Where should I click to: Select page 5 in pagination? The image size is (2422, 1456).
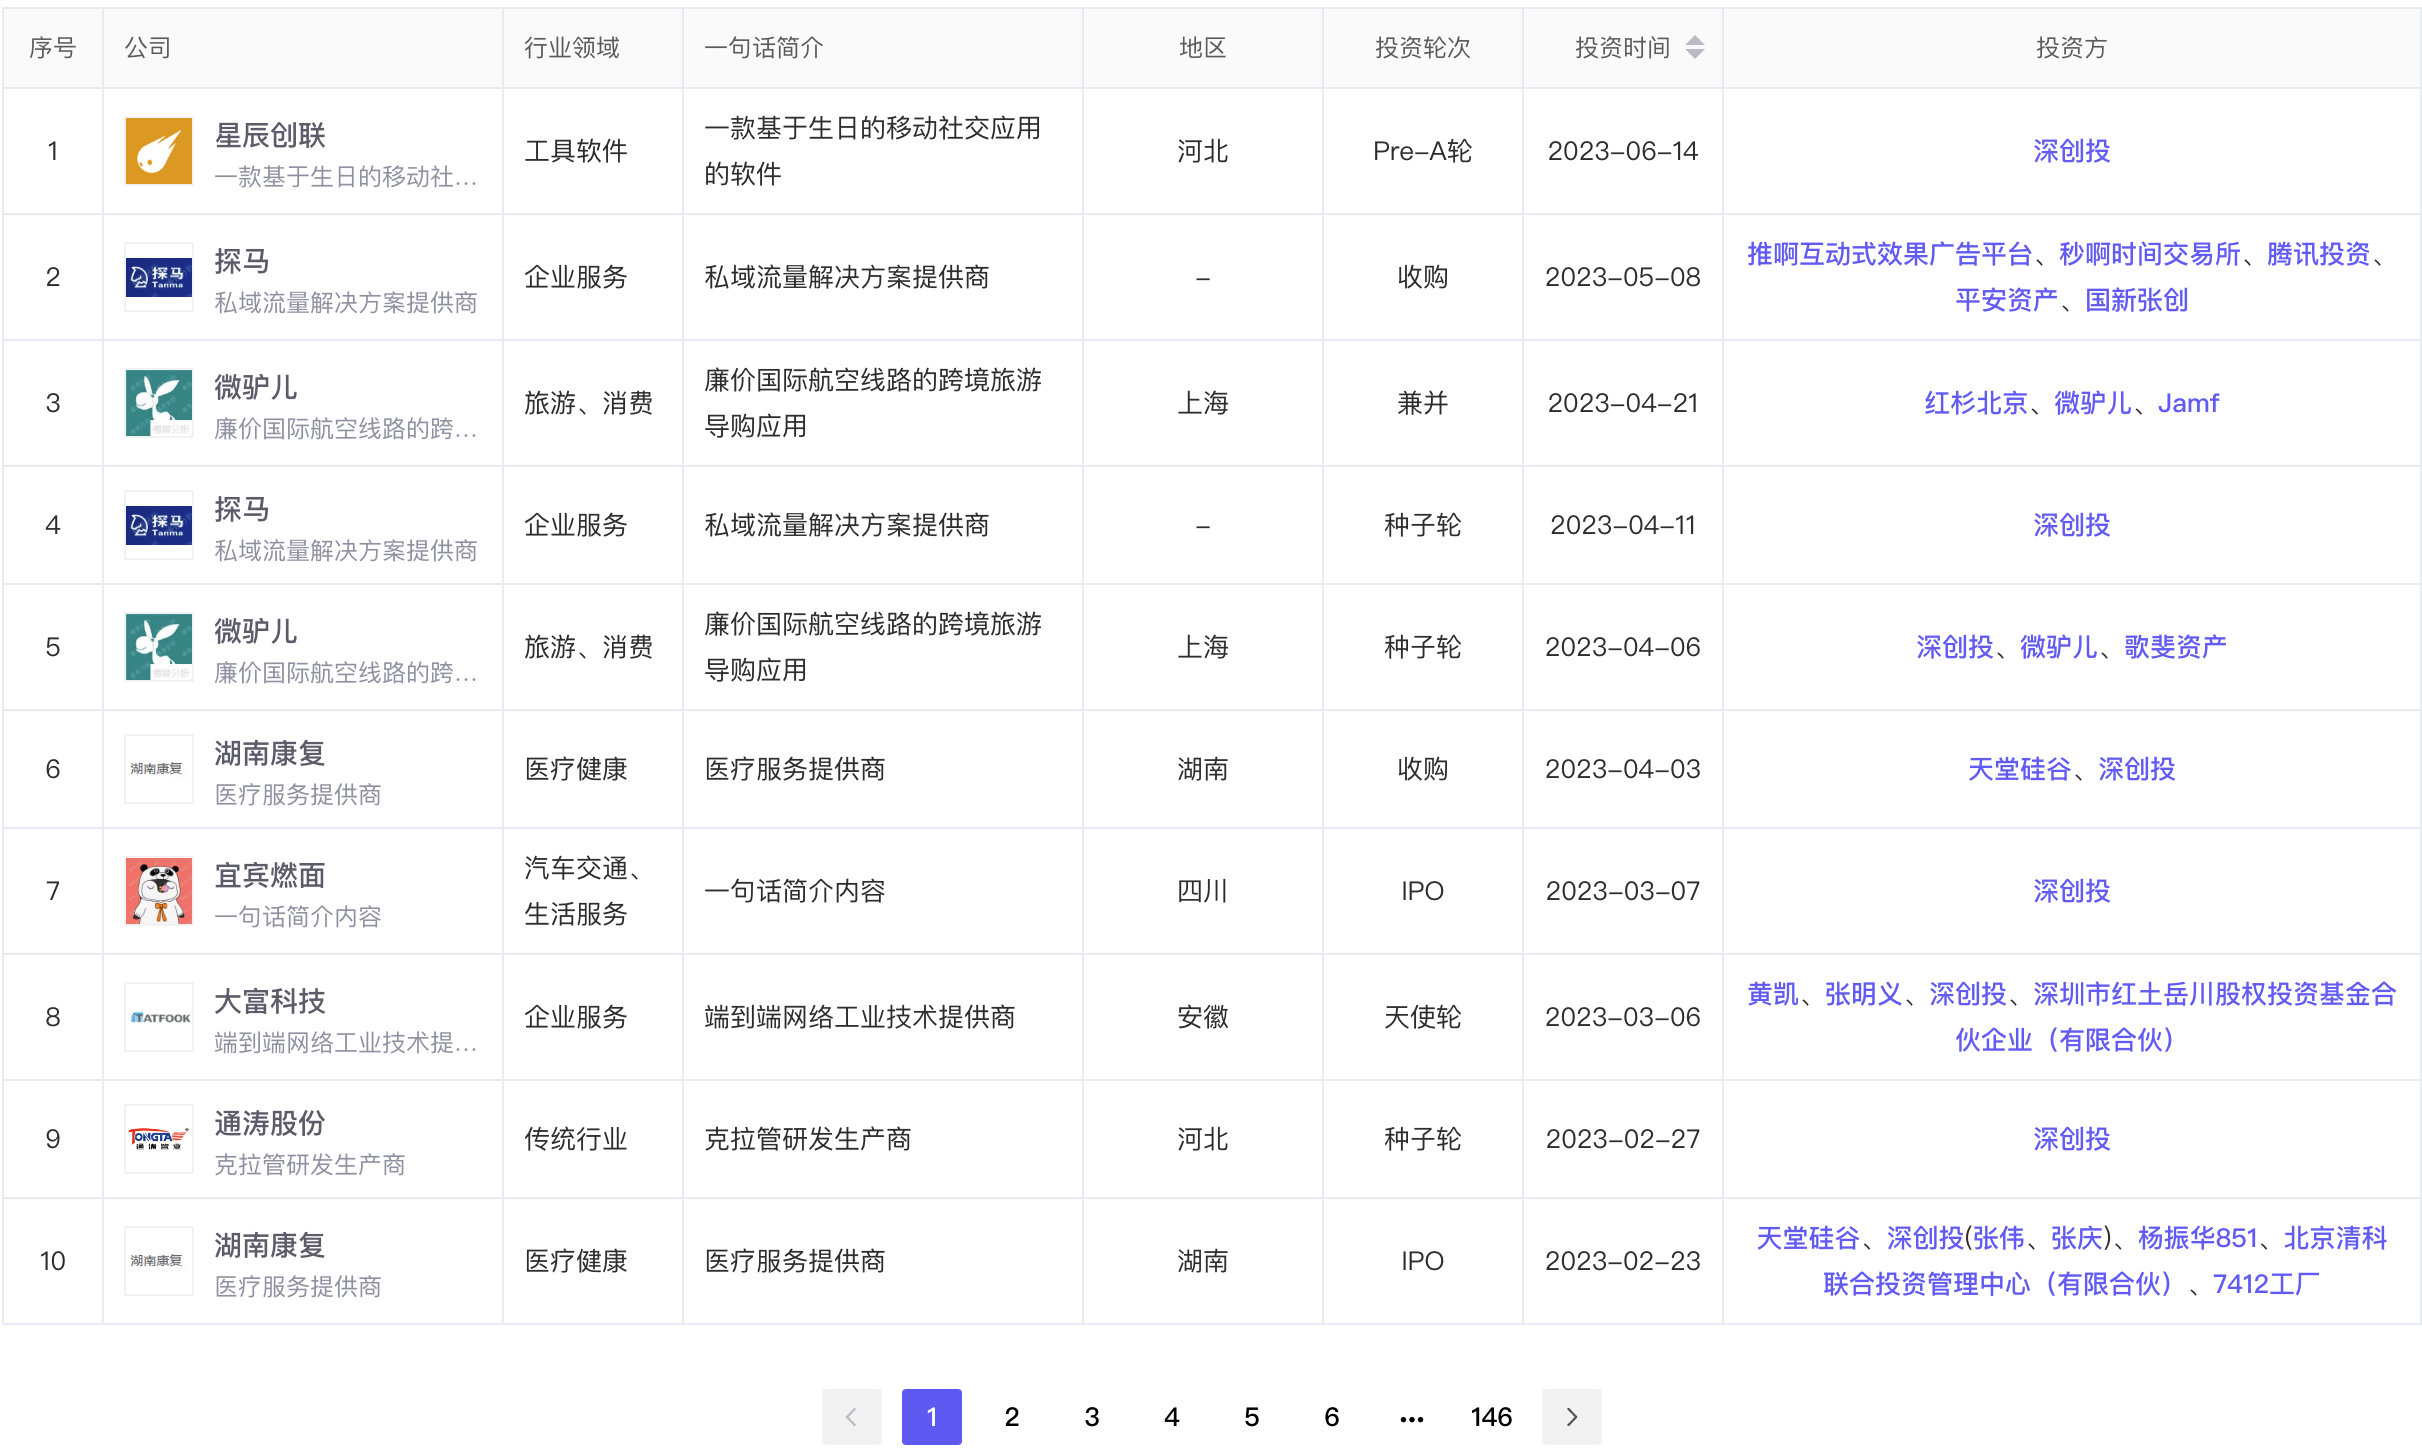pos(1251,1416)
